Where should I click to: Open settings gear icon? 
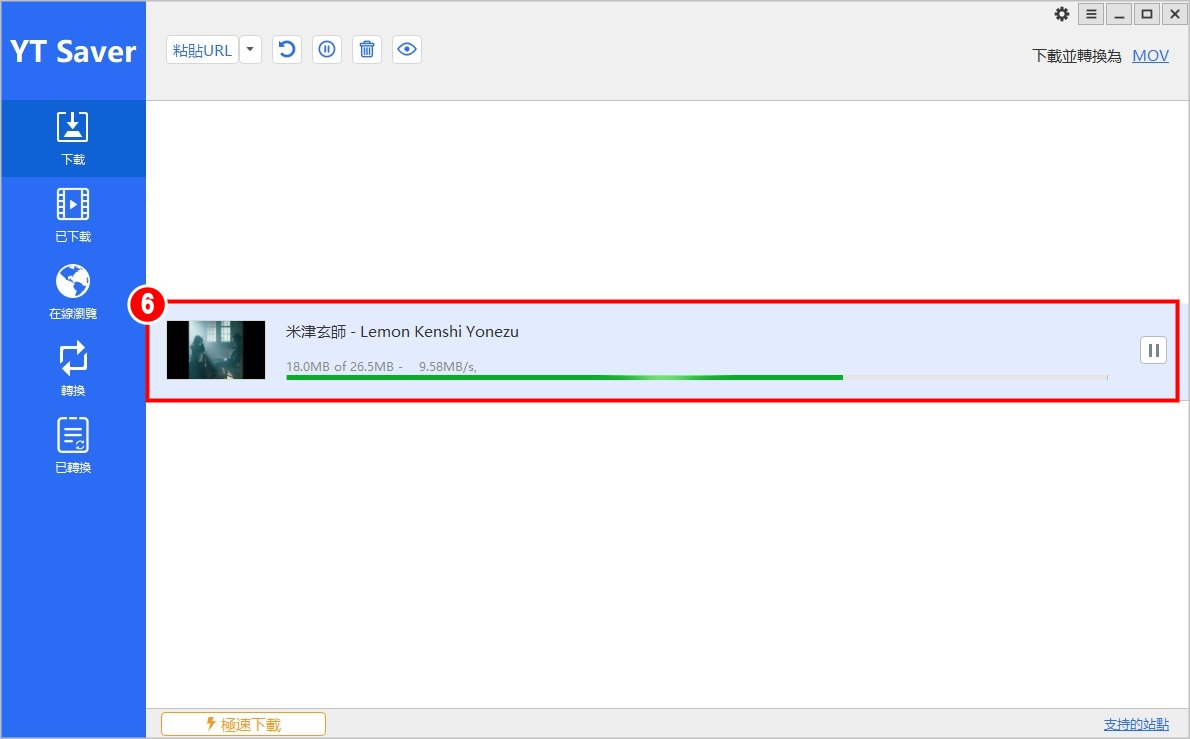[x=1062, y=14]
